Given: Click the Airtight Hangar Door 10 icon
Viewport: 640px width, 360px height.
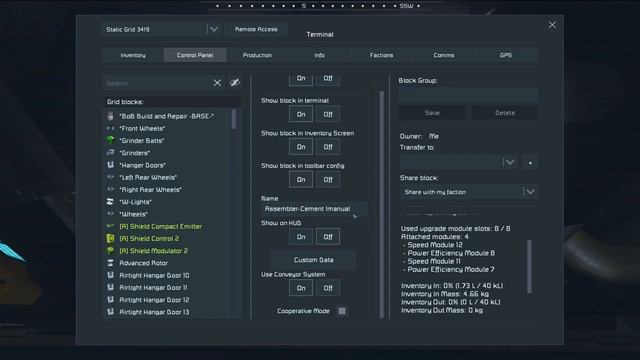Looking at the screenshot, I should click(110, 275).
